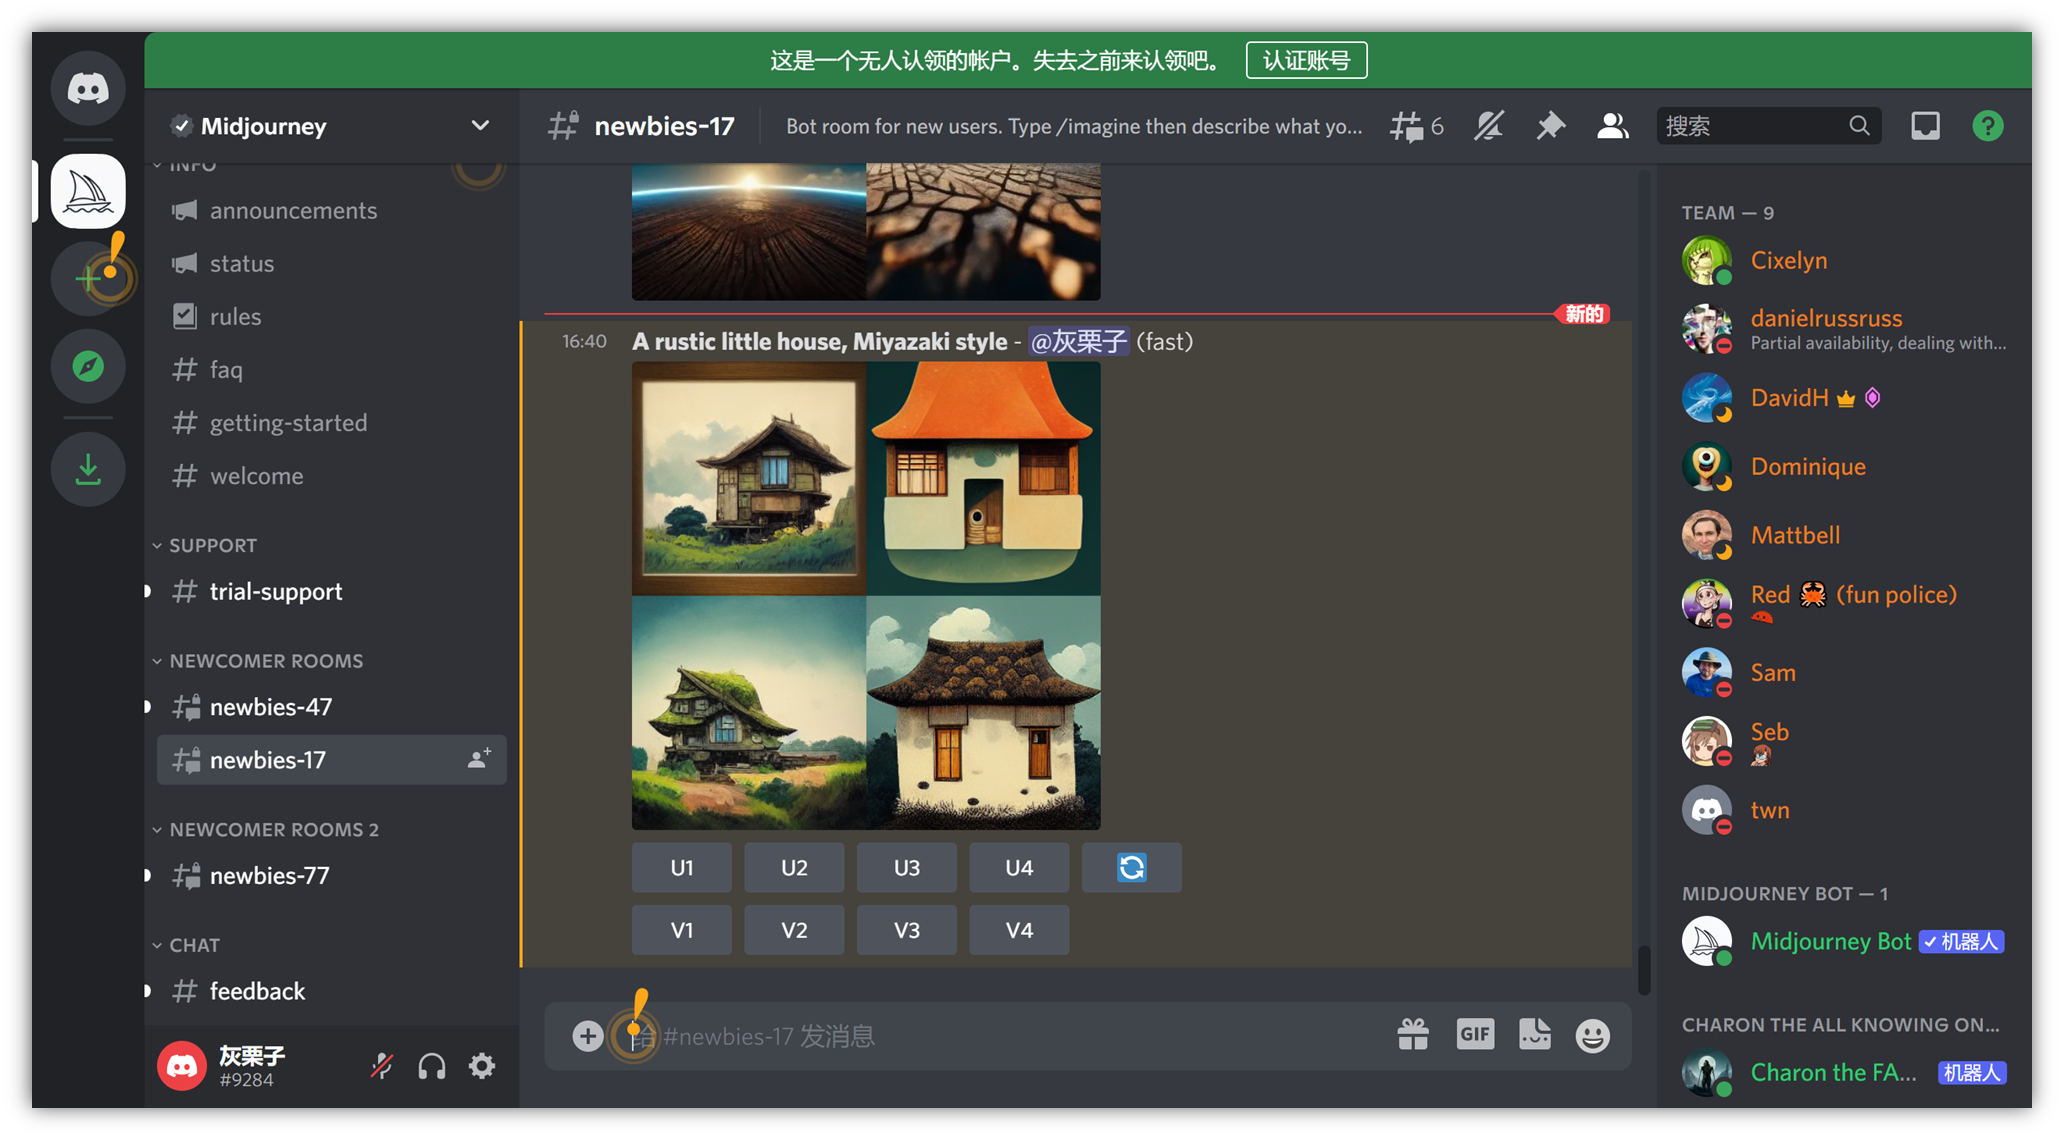The width and height of the screenshot is (2064, 1140).
Task: Open the Midjourney server dropdown menu
Action: [x=480, y=126]
